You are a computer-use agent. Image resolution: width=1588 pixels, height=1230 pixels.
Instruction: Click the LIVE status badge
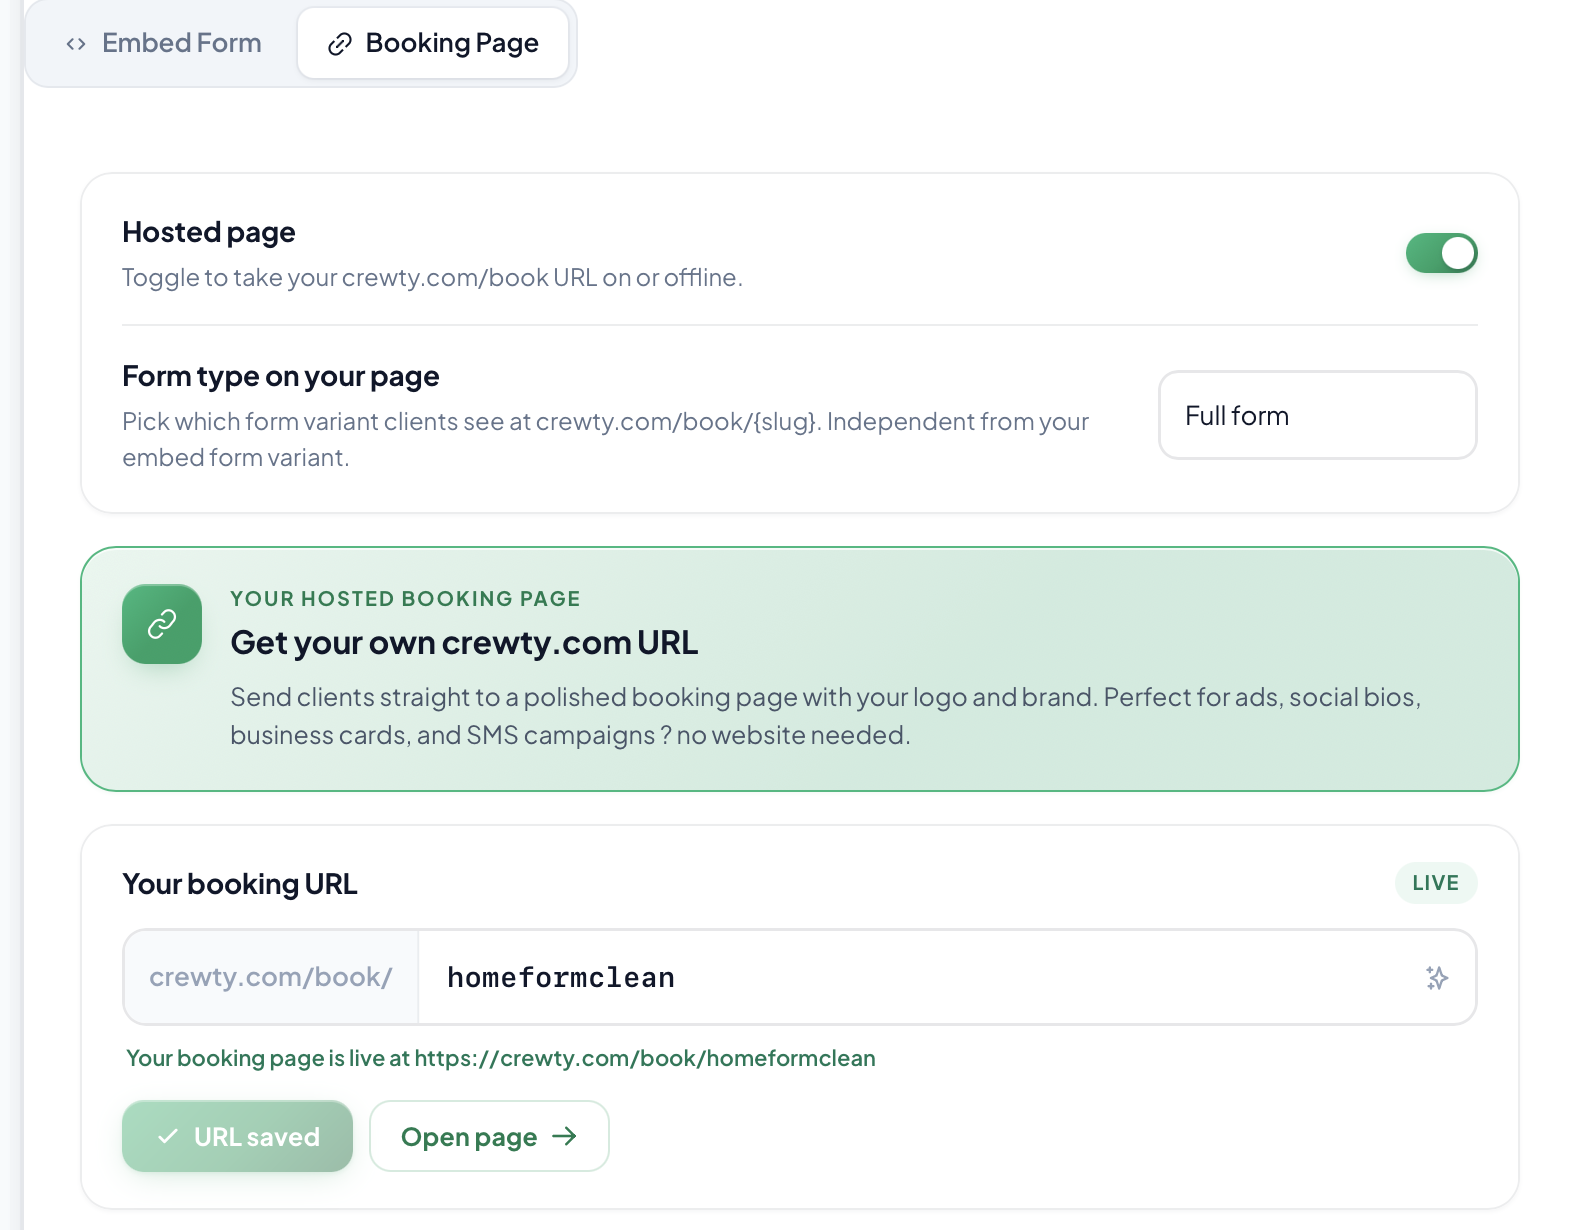coord(1436,883)
